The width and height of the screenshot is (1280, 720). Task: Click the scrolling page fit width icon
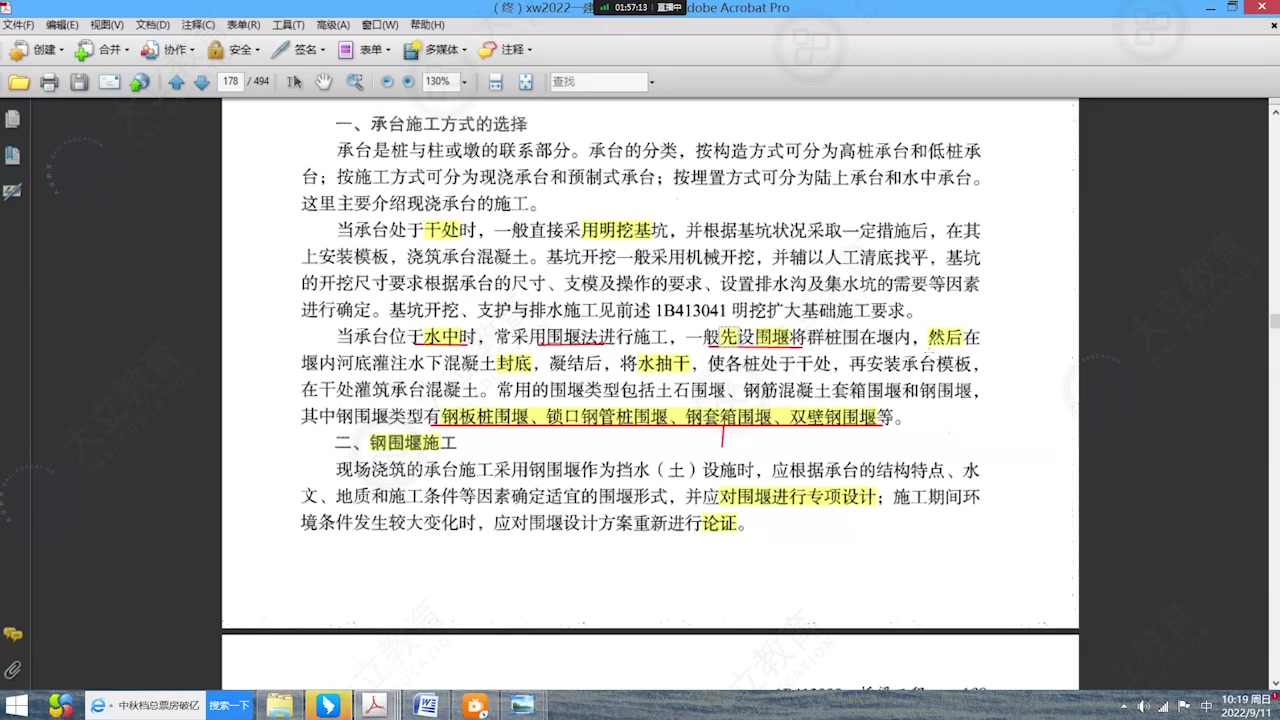point(495,82)
